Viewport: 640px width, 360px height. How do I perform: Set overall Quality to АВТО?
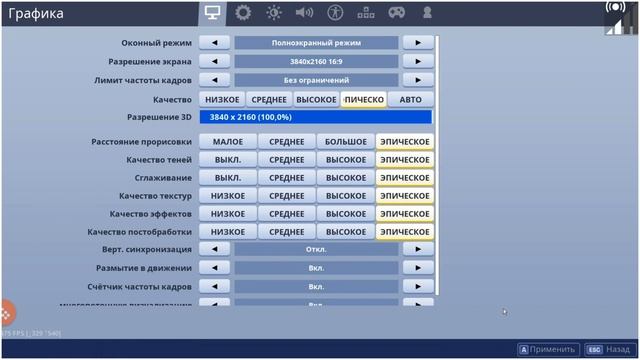tap(411, 100)
